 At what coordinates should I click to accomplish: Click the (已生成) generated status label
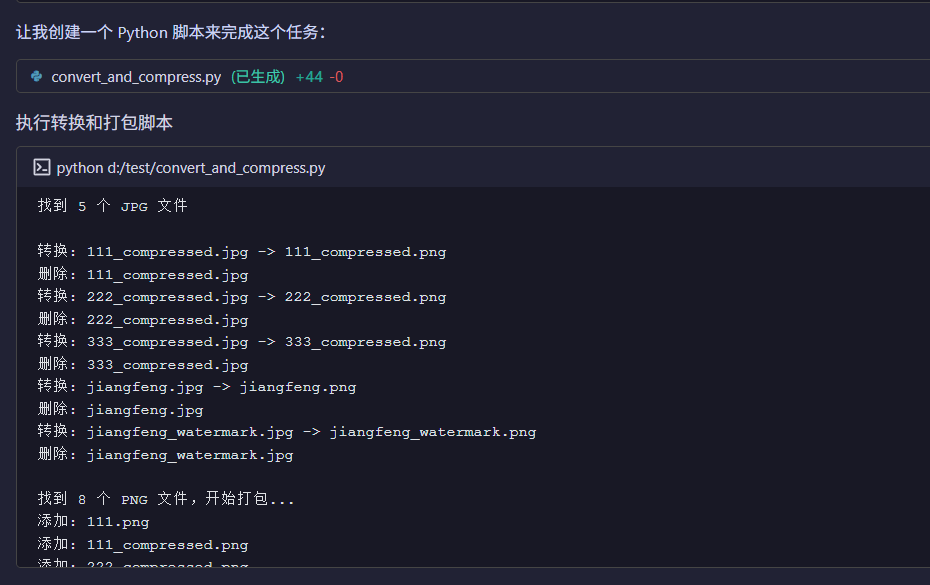(x=258, y=75)
